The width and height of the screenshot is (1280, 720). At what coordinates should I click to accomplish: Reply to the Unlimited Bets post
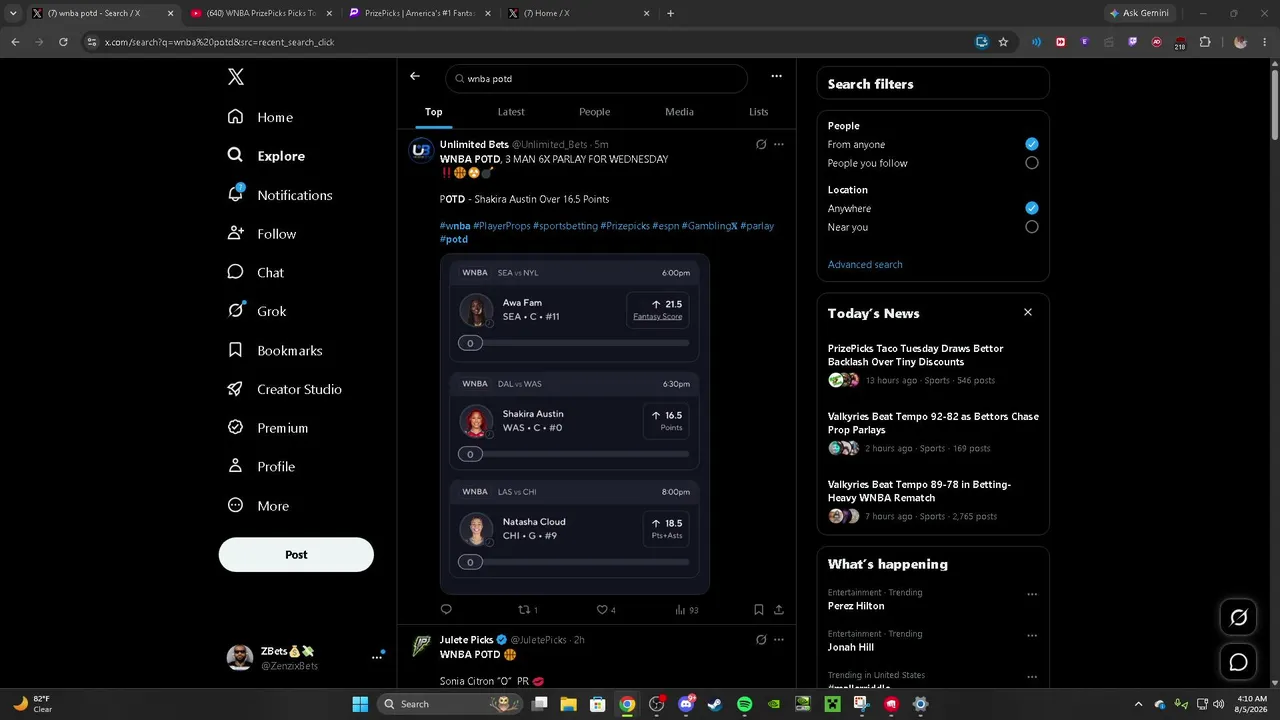click(x=446, y=609)
